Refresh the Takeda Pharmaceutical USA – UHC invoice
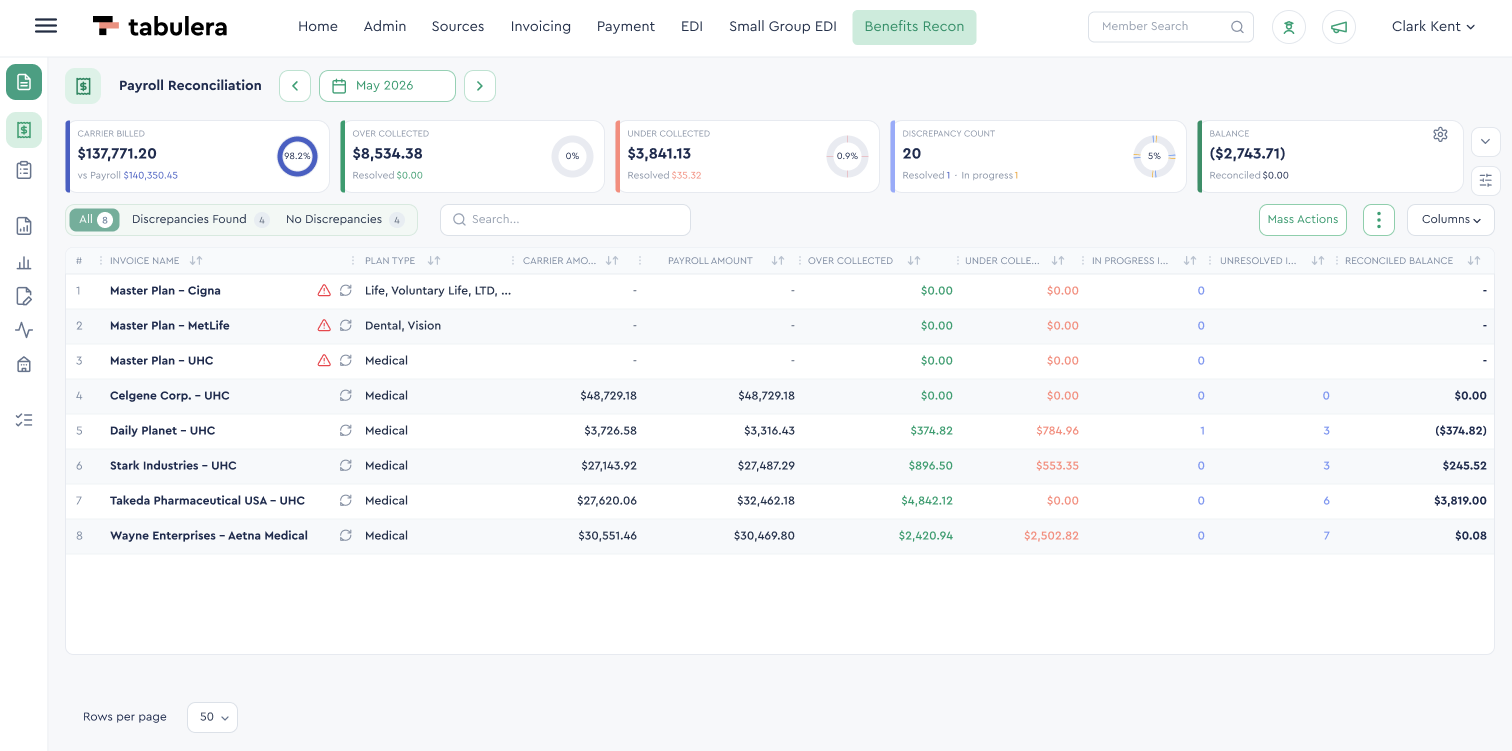This screenshot has height=751, width=1512. 346,501
